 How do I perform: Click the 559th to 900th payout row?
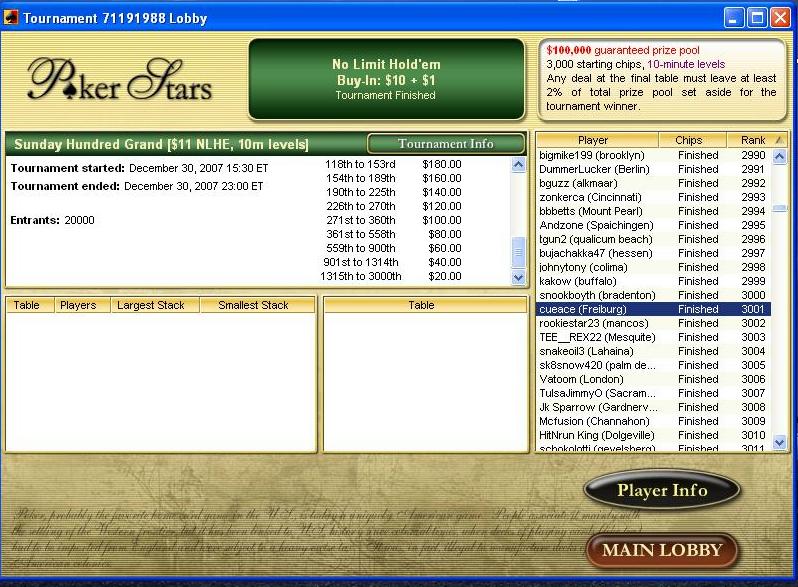coord(393,248)
